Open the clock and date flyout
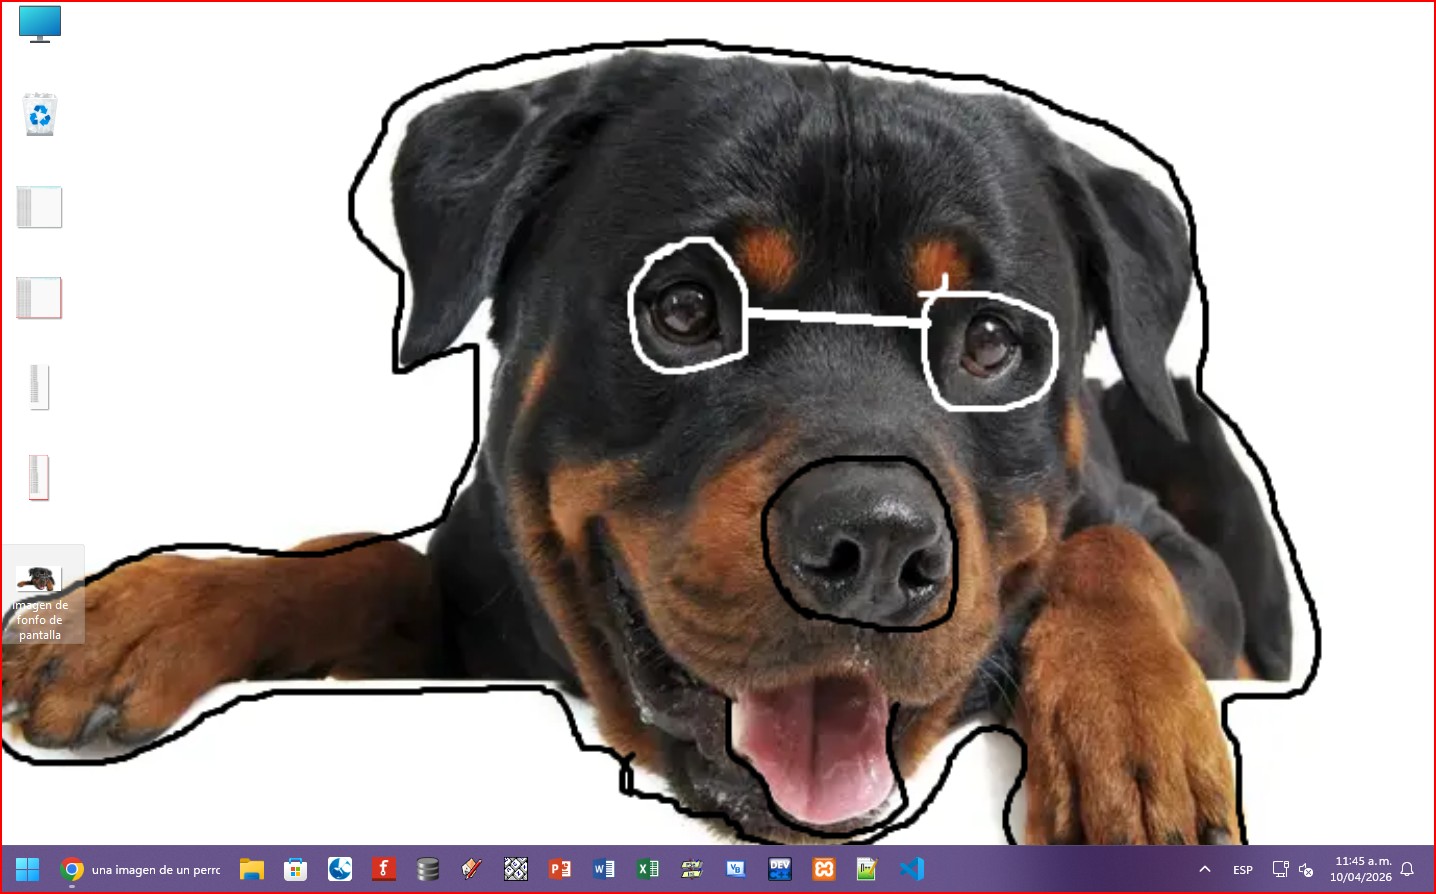 tap(1360, 869)
